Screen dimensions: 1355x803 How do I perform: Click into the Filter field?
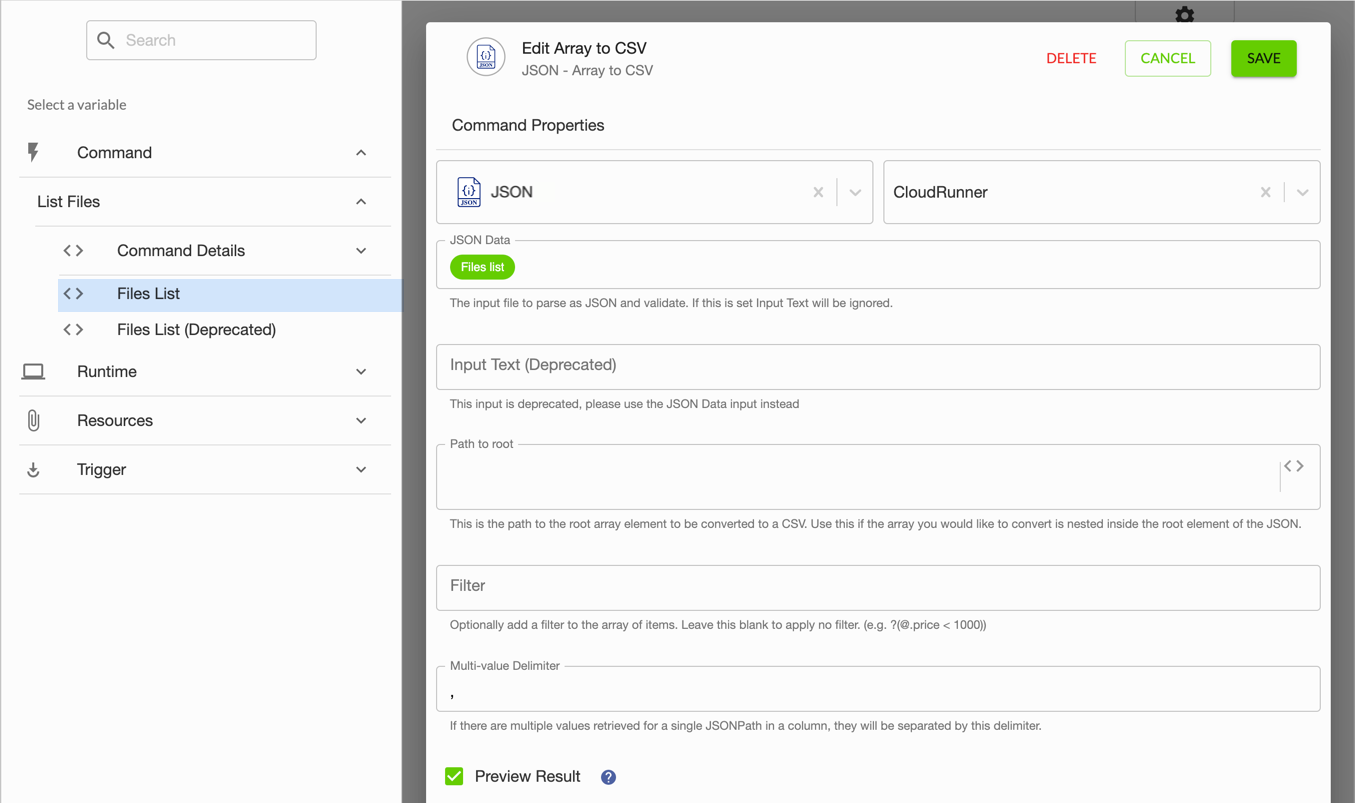(878, 588)
